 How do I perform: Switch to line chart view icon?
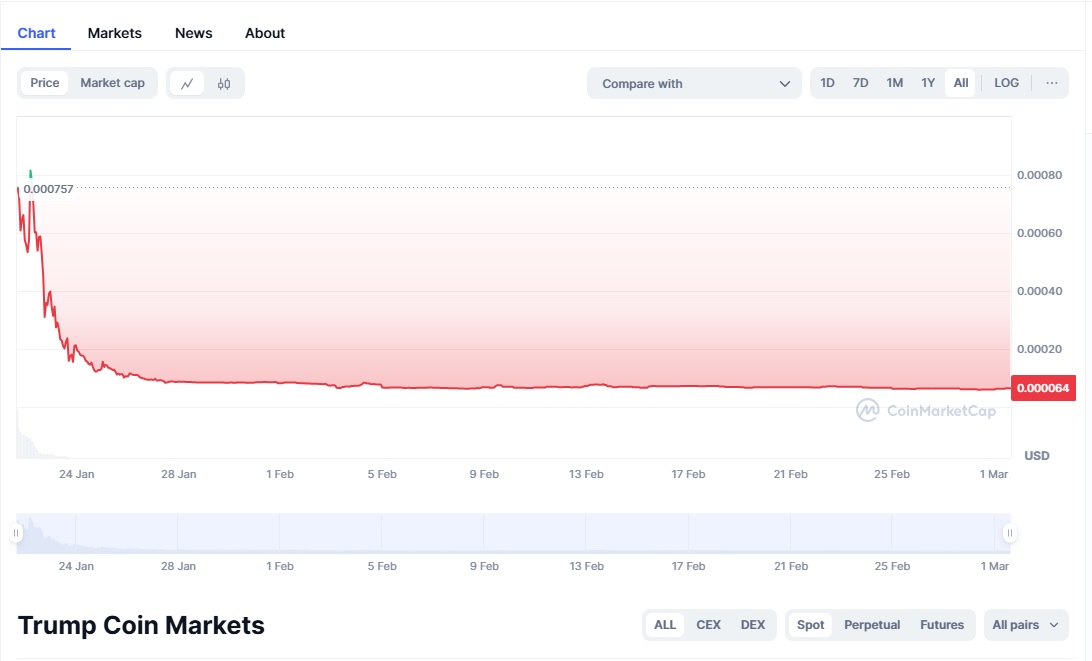click(x=187, y=84)
